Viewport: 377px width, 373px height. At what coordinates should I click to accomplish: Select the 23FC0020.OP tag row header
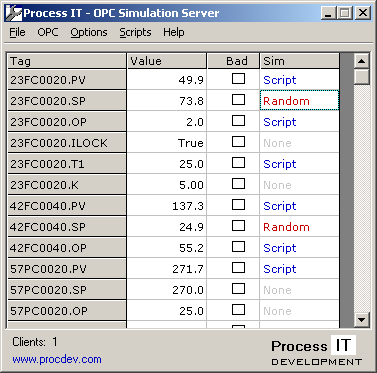67,121
